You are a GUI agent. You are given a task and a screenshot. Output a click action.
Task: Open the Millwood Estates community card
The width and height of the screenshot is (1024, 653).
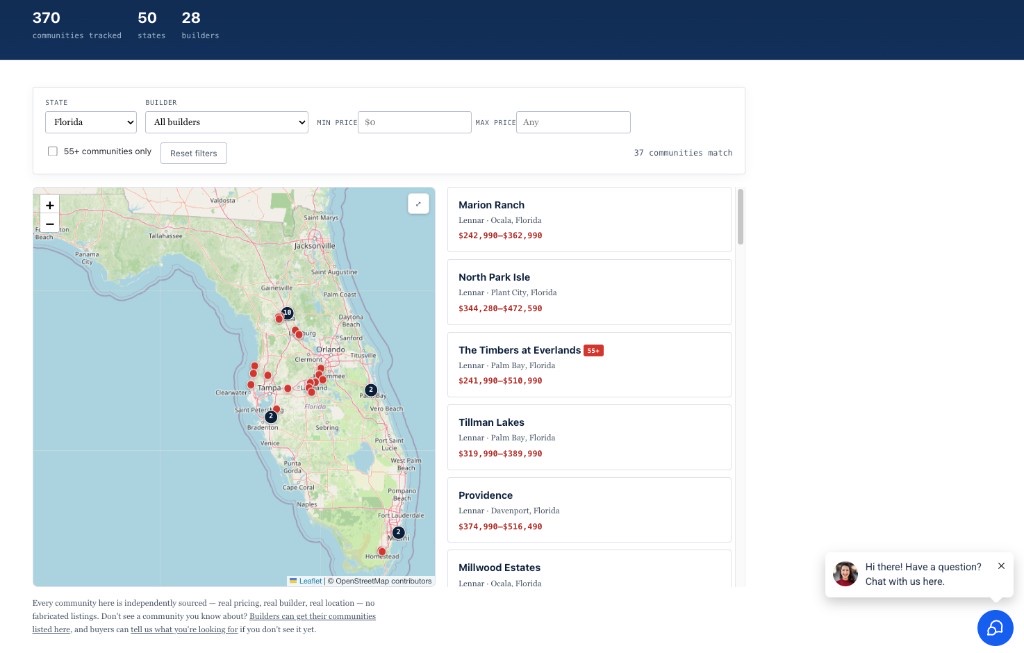click(589, 569)
